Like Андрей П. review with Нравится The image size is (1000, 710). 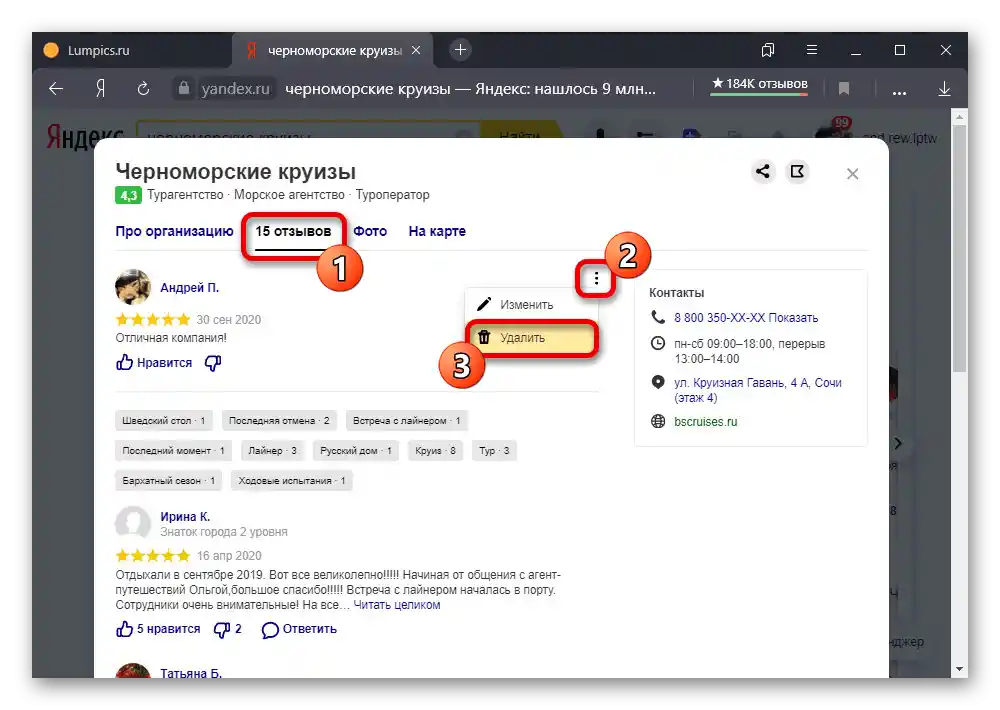click(154, 363)
